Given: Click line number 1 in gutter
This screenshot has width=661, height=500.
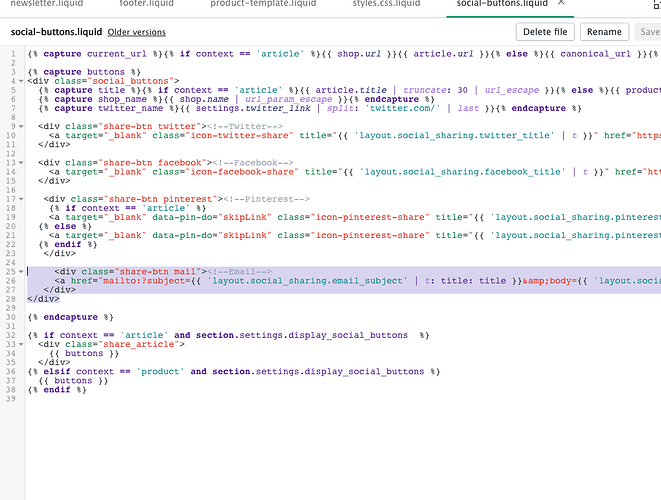Looking at the screenshot, I should [13, 54].
